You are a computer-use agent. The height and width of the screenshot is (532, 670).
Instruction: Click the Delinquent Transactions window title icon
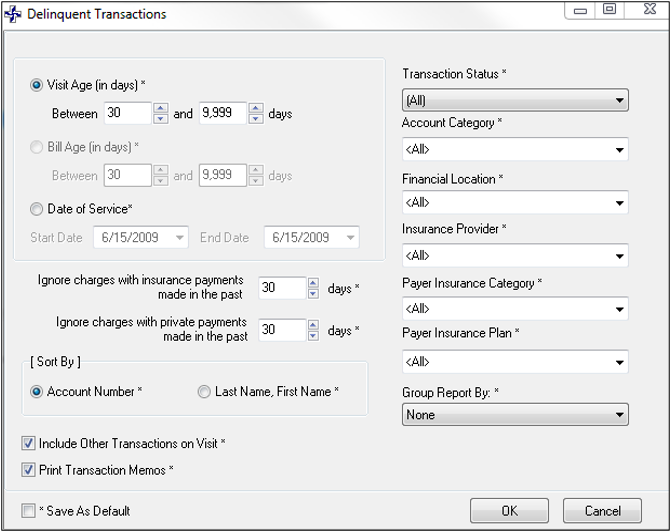(13, 14)
